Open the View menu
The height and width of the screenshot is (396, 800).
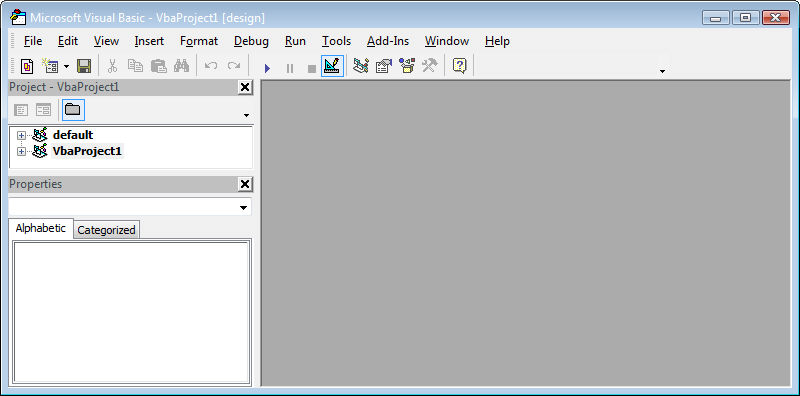pyautogui.click(x=107, y=41)
